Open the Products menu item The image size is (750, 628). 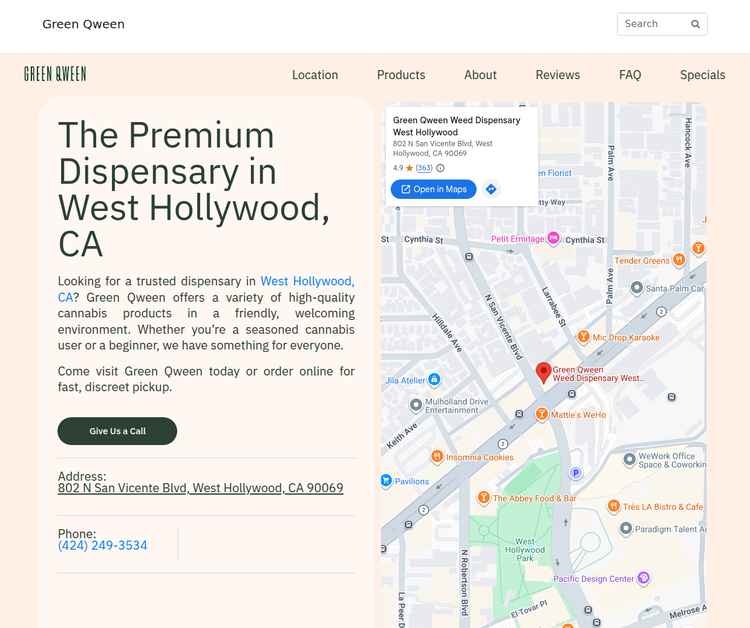click(401, 75)
